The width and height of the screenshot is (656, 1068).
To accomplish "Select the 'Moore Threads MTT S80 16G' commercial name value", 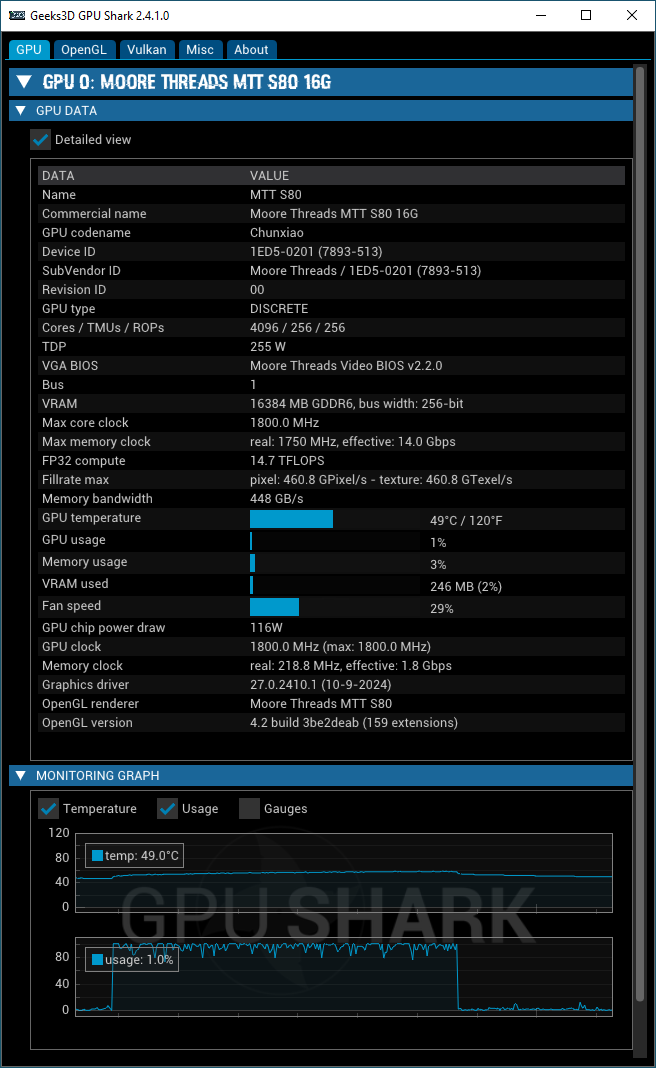I will click(x=334, y=214).
